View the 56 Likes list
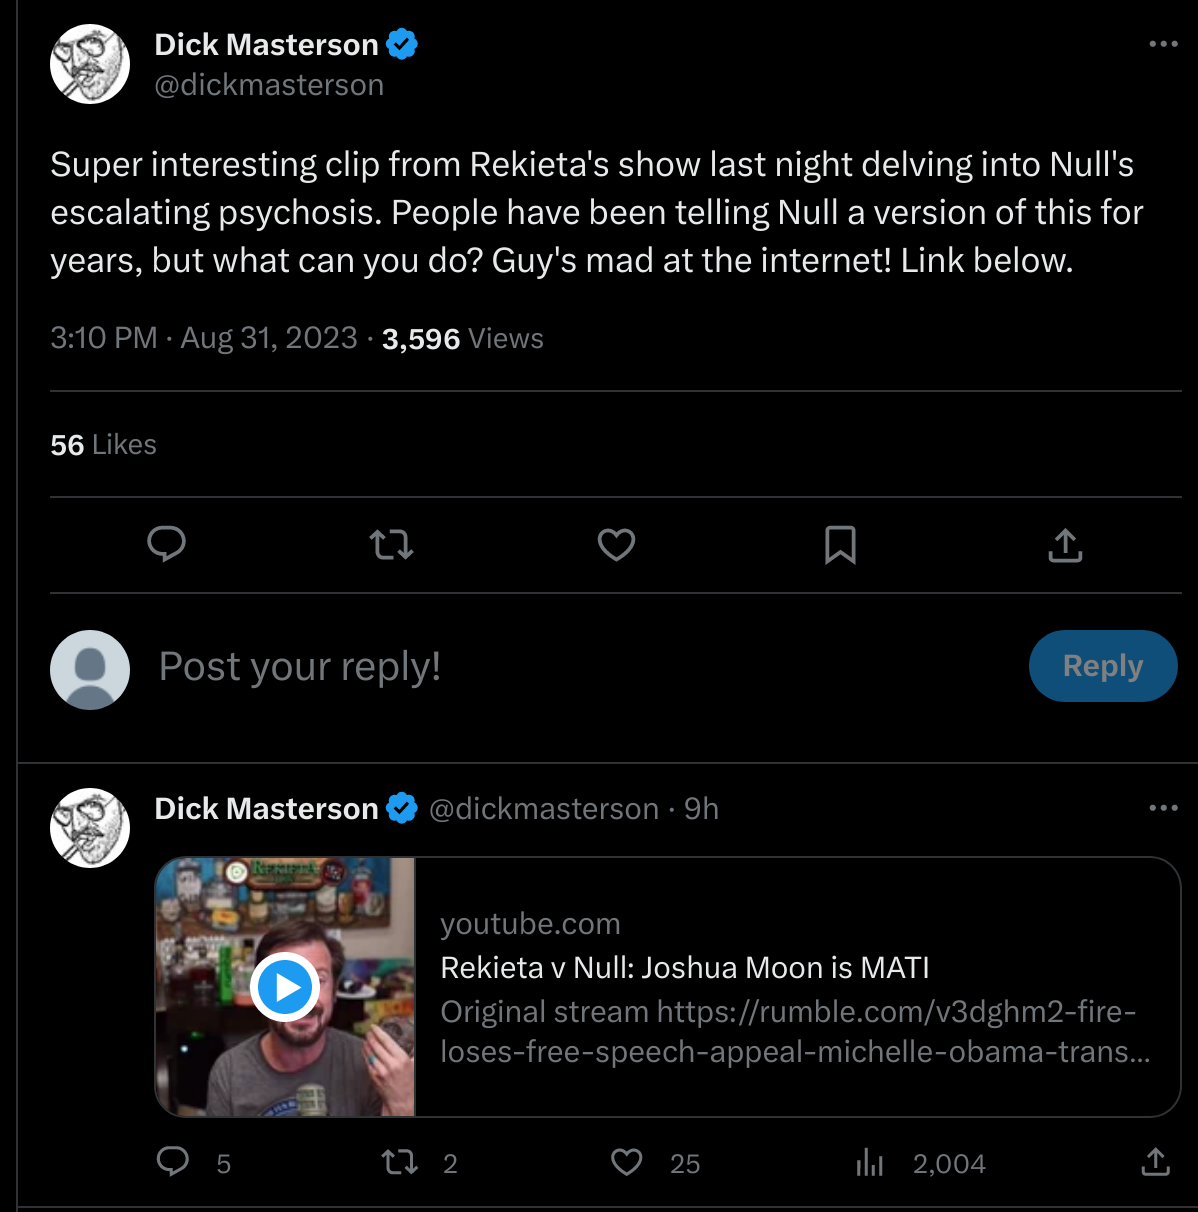 point(104,445)
